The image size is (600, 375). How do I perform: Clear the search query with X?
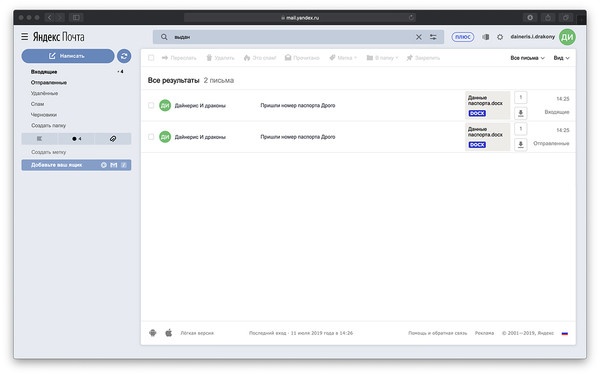(419, 37)
